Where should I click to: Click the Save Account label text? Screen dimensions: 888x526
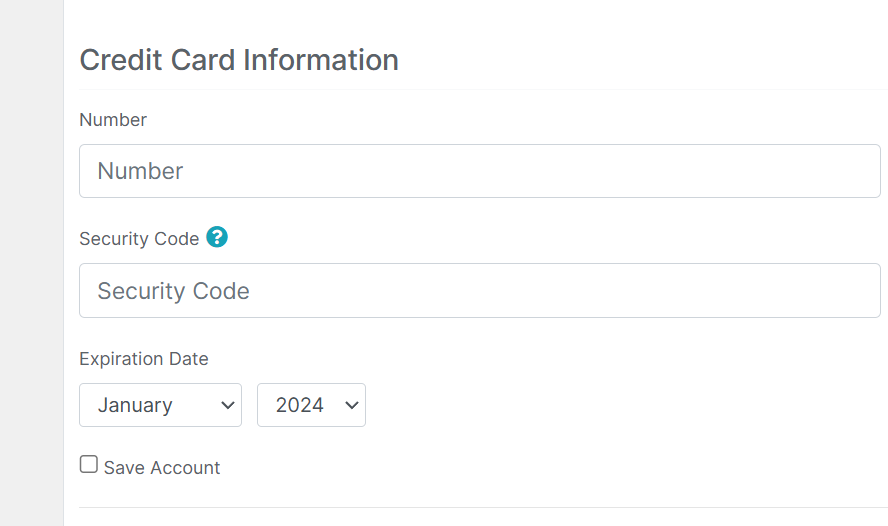point(162,468)
